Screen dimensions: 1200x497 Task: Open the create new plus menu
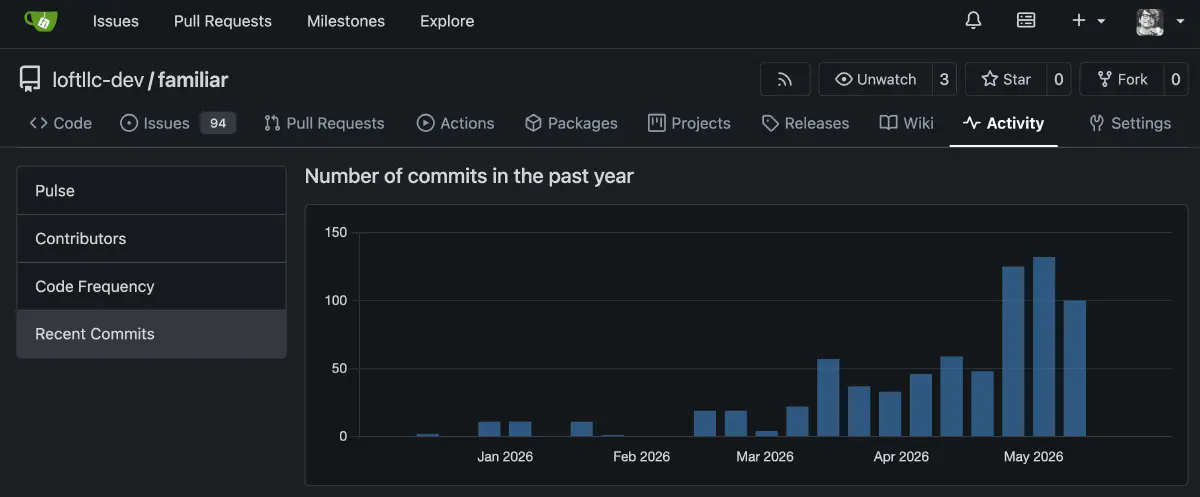pyautogui.click(x=1088, y=21)
